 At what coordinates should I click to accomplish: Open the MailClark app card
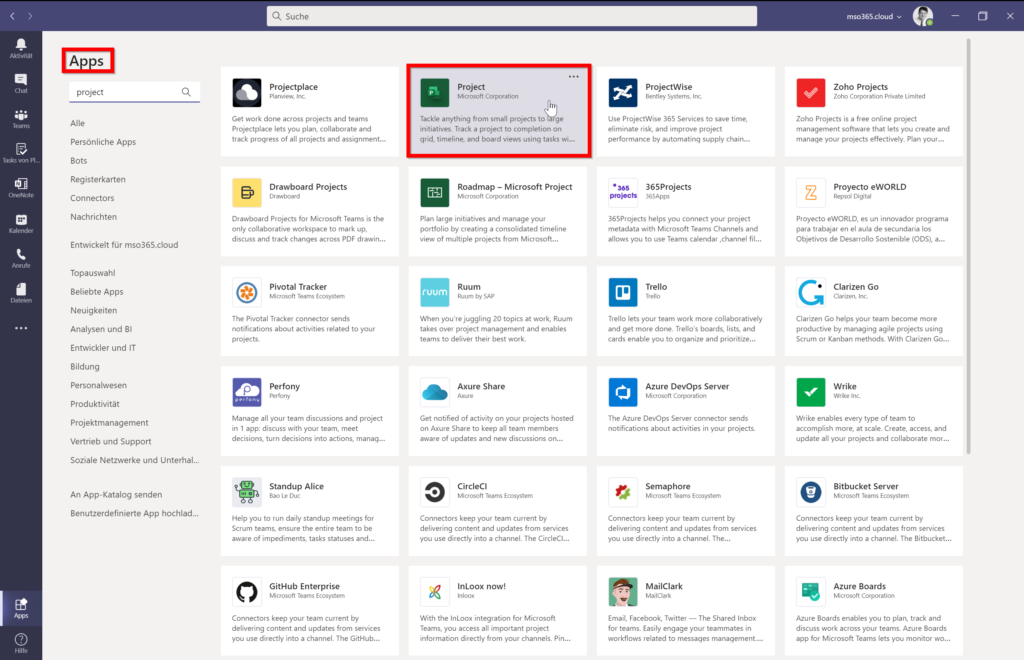click(686, 611)
